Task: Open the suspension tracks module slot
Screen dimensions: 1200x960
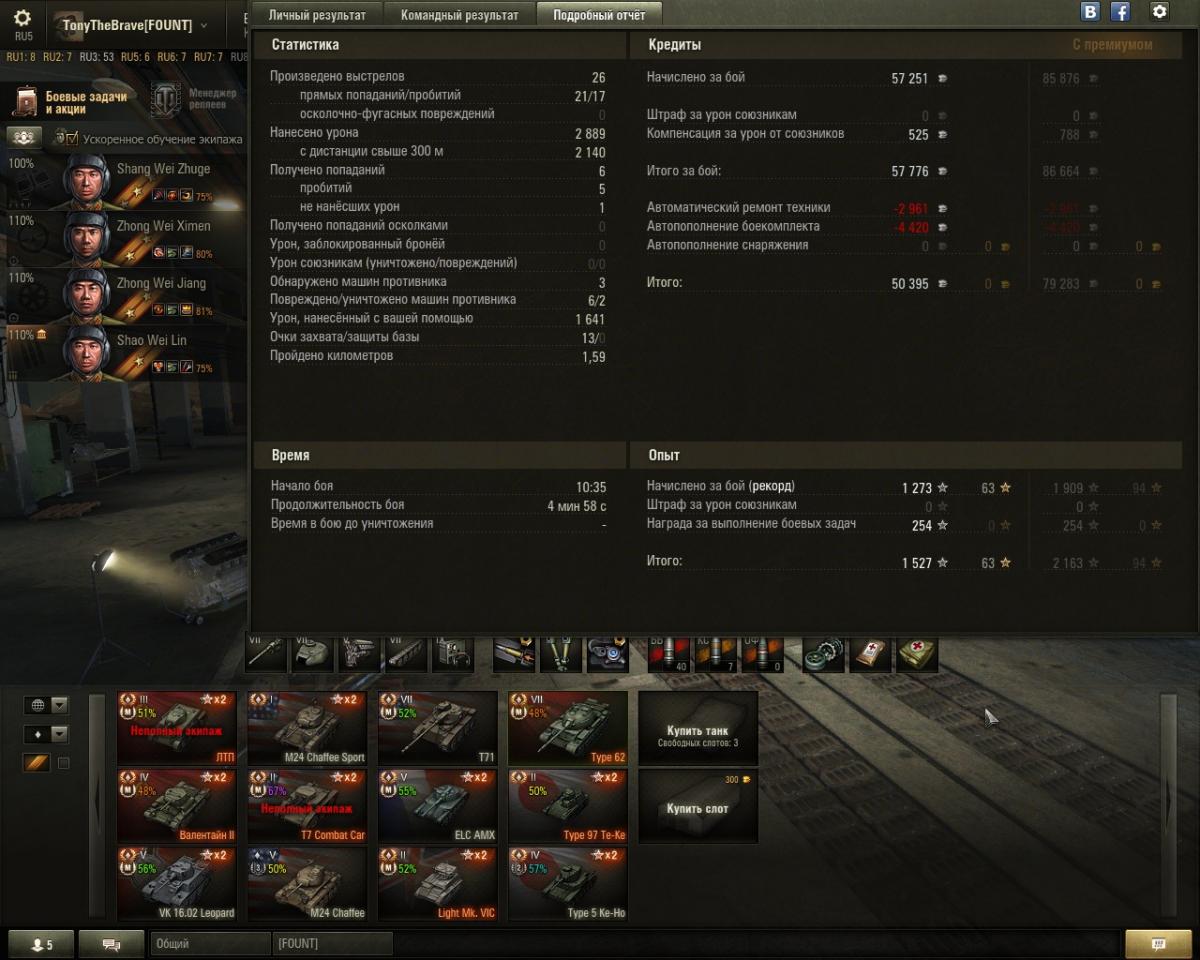Action: (x=405, y=653)
